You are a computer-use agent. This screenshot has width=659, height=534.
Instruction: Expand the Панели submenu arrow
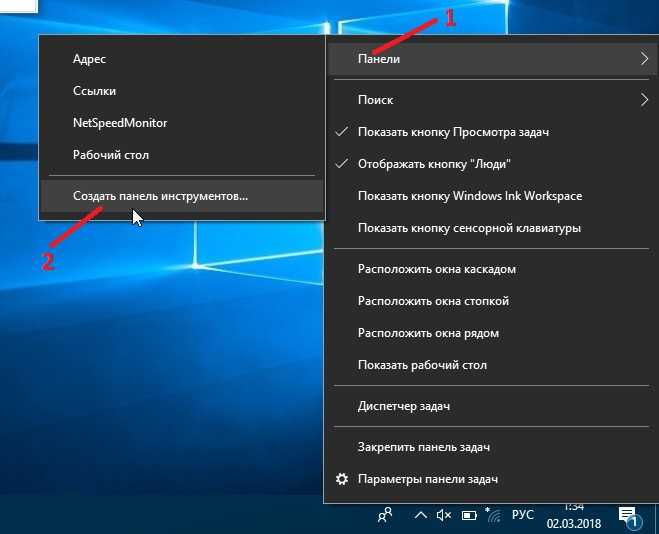644,59
